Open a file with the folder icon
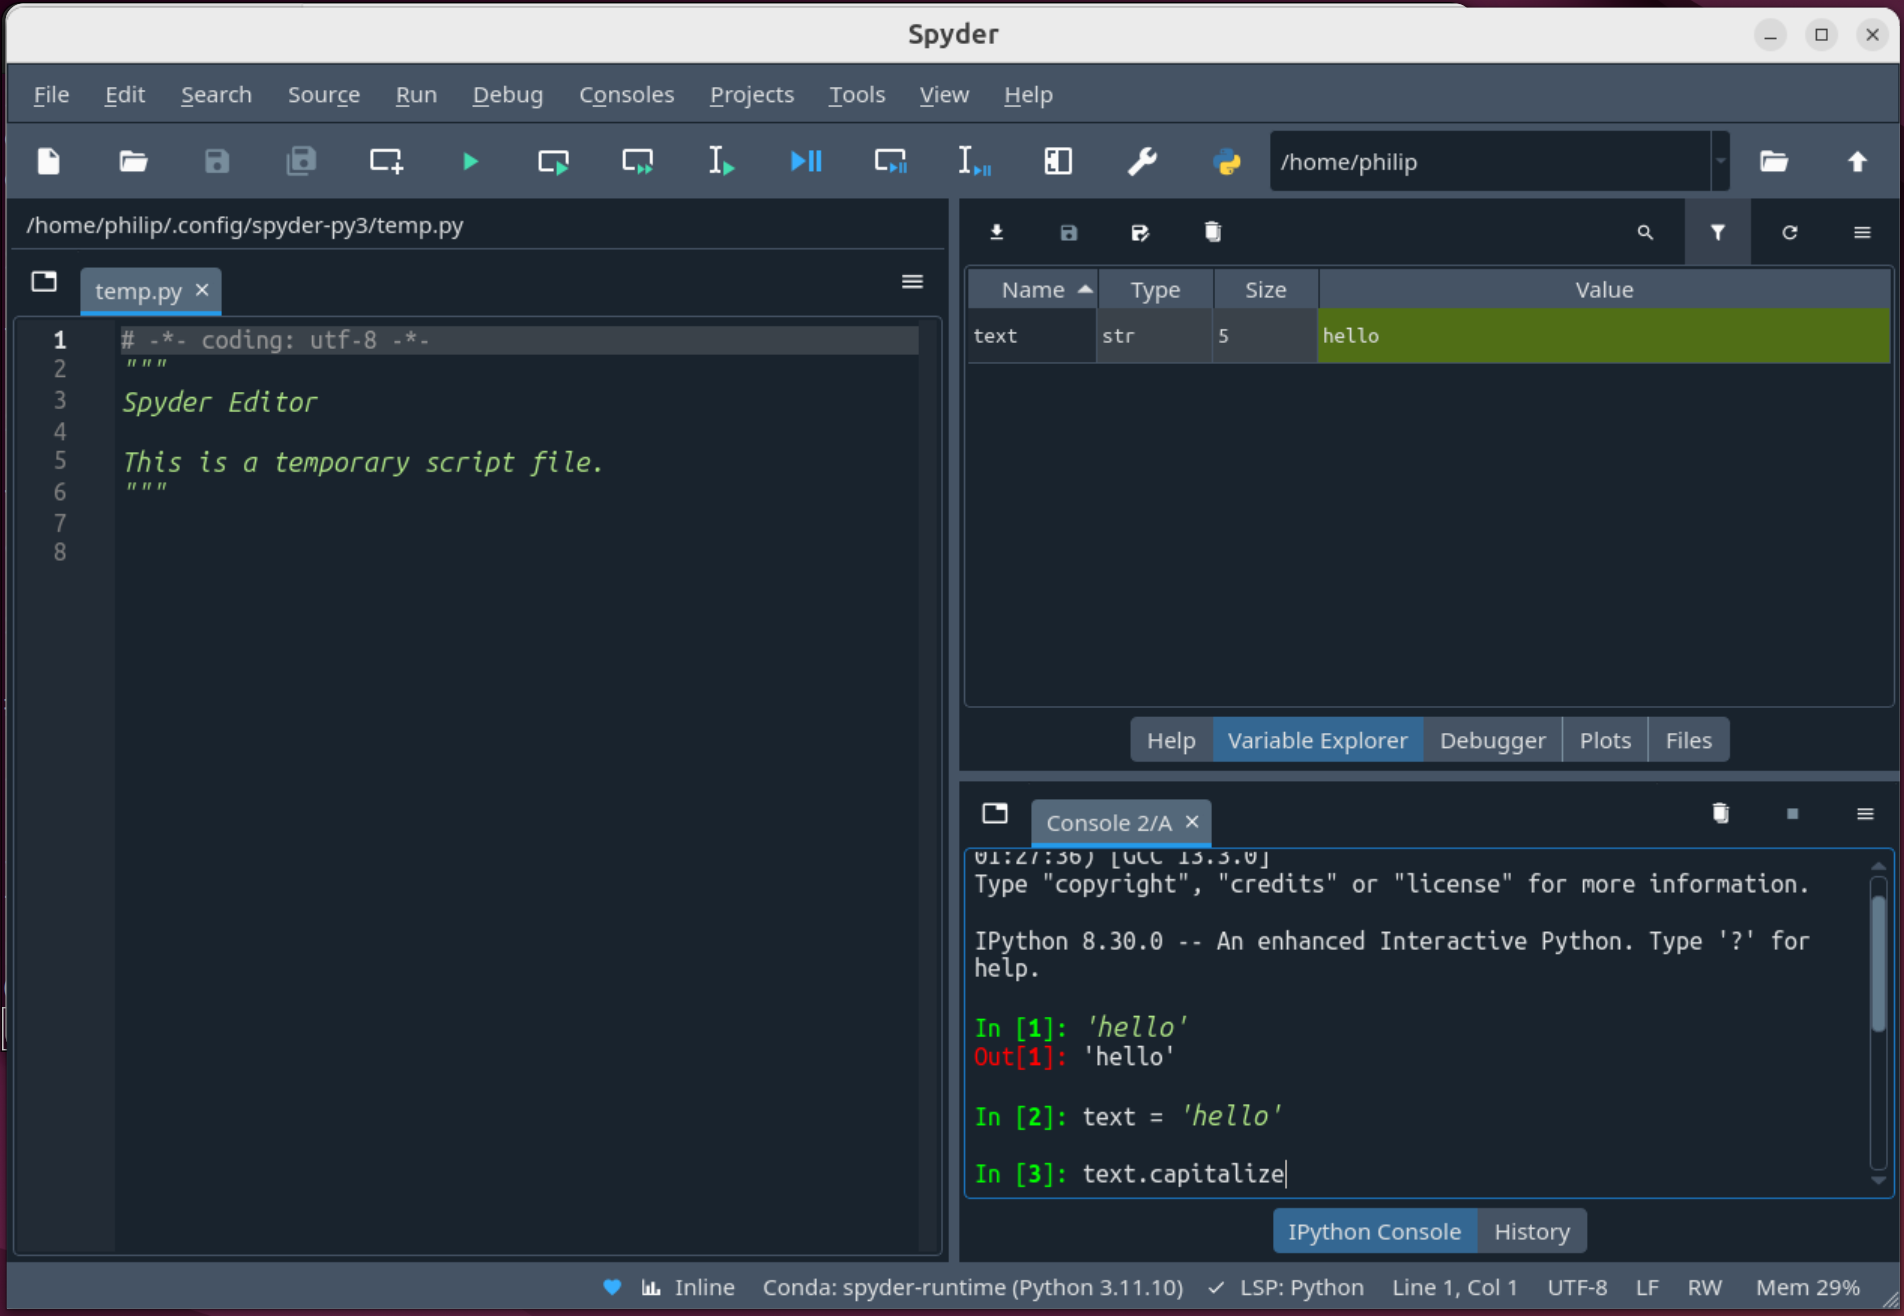The height and width of the screenshot is (1316, 1904). coord(133,161)
